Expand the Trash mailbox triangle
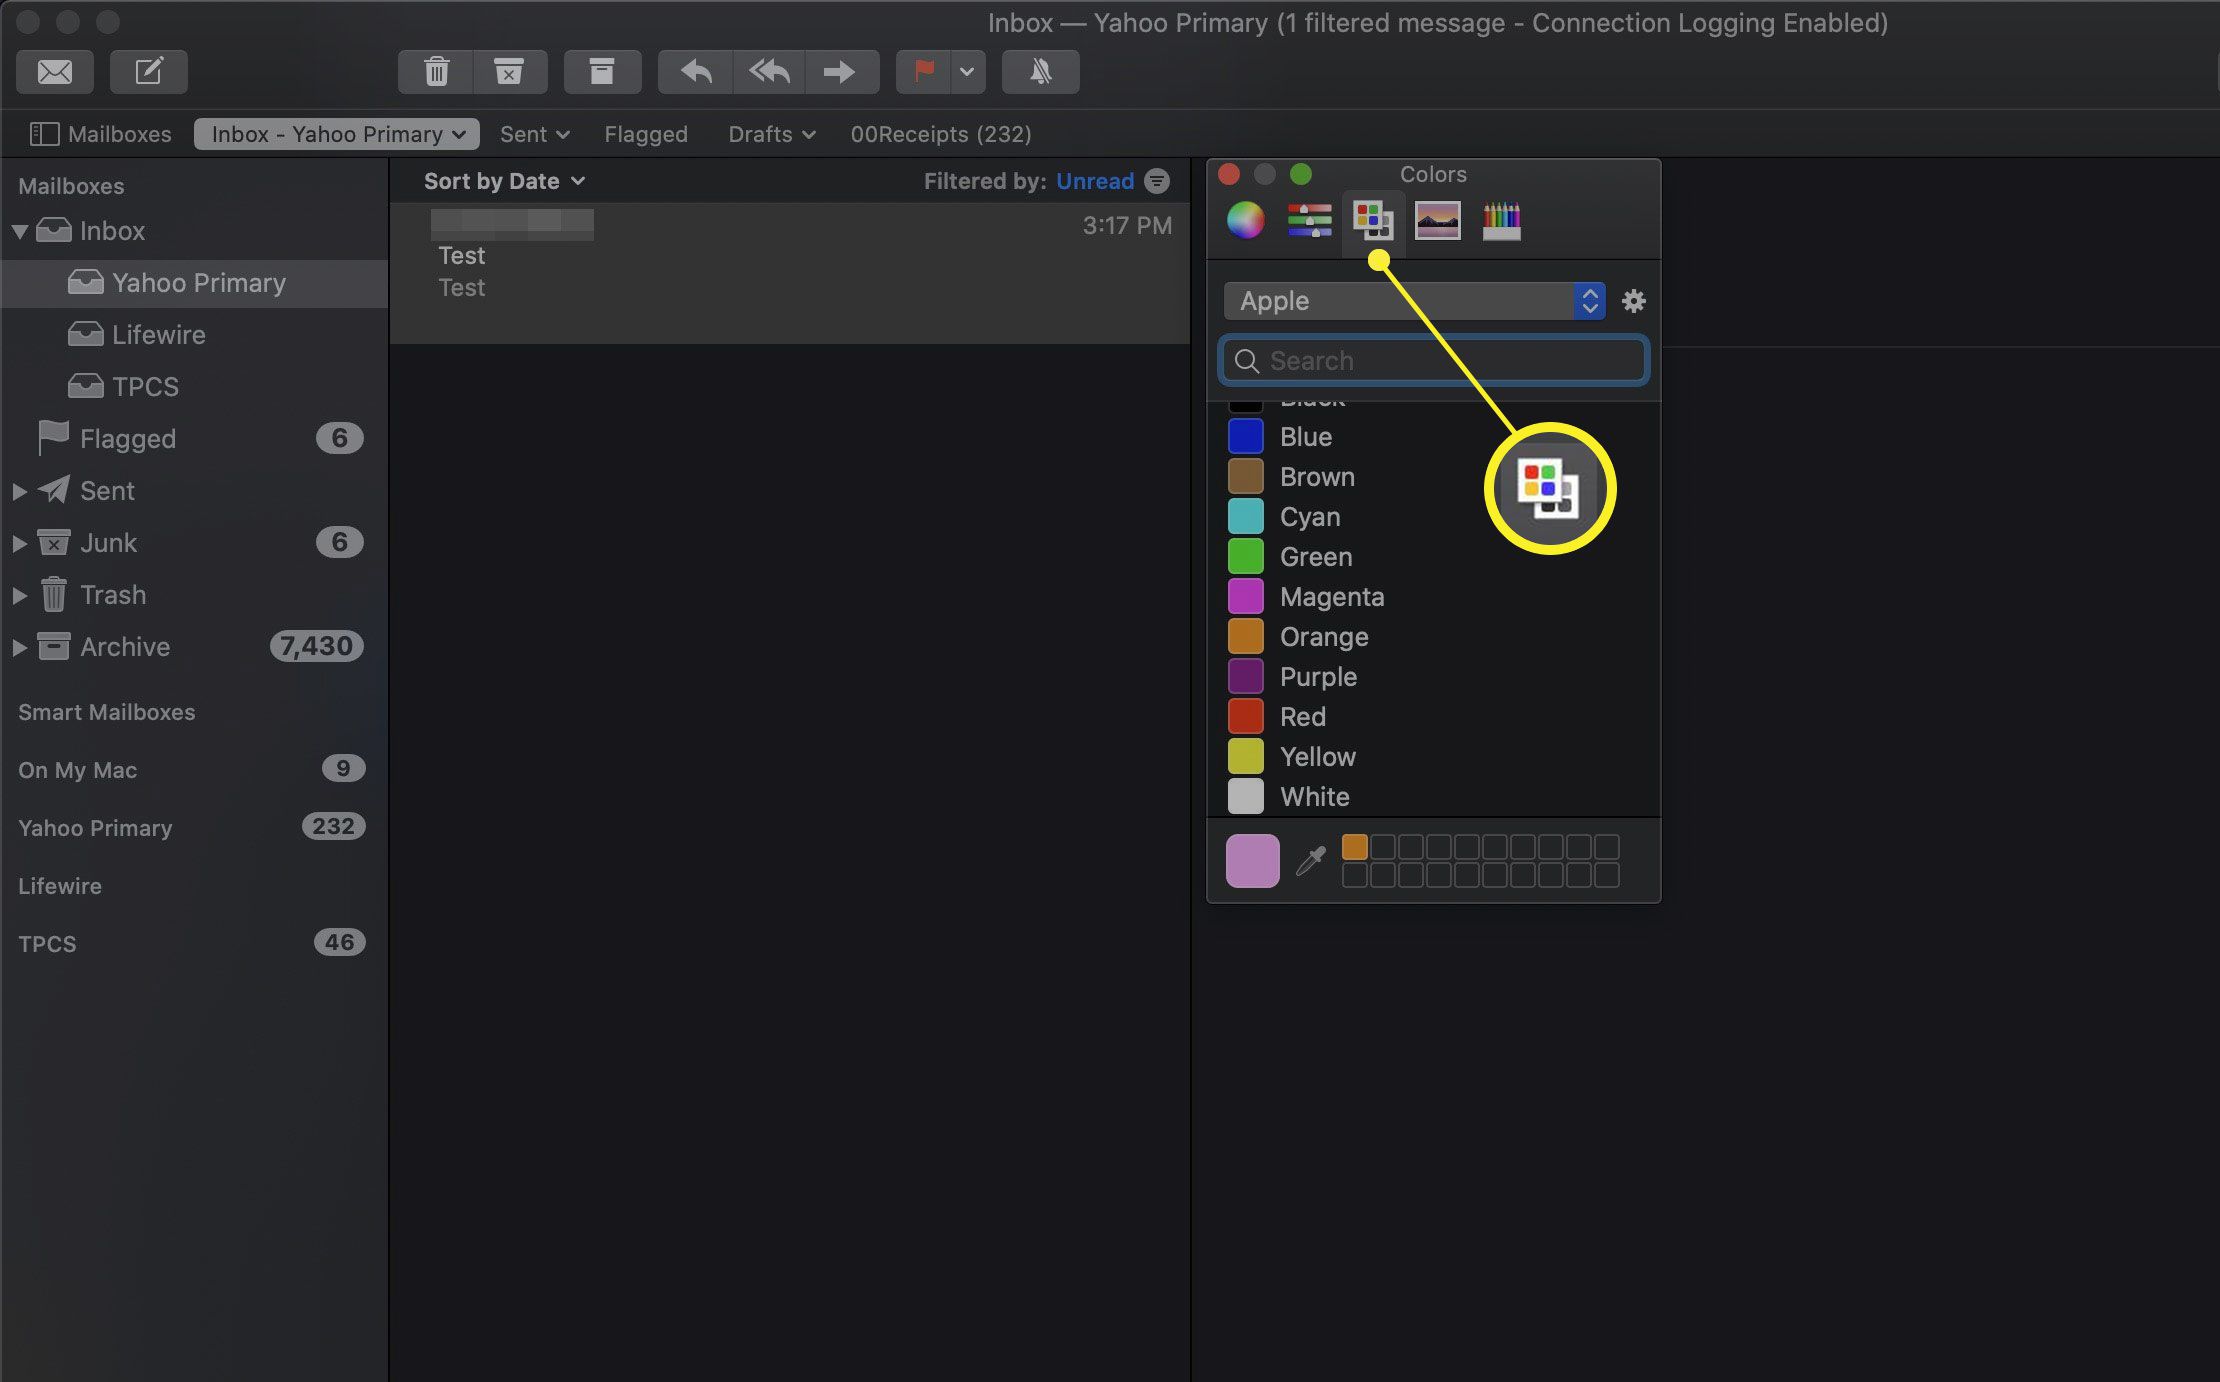 click(19, 595)
